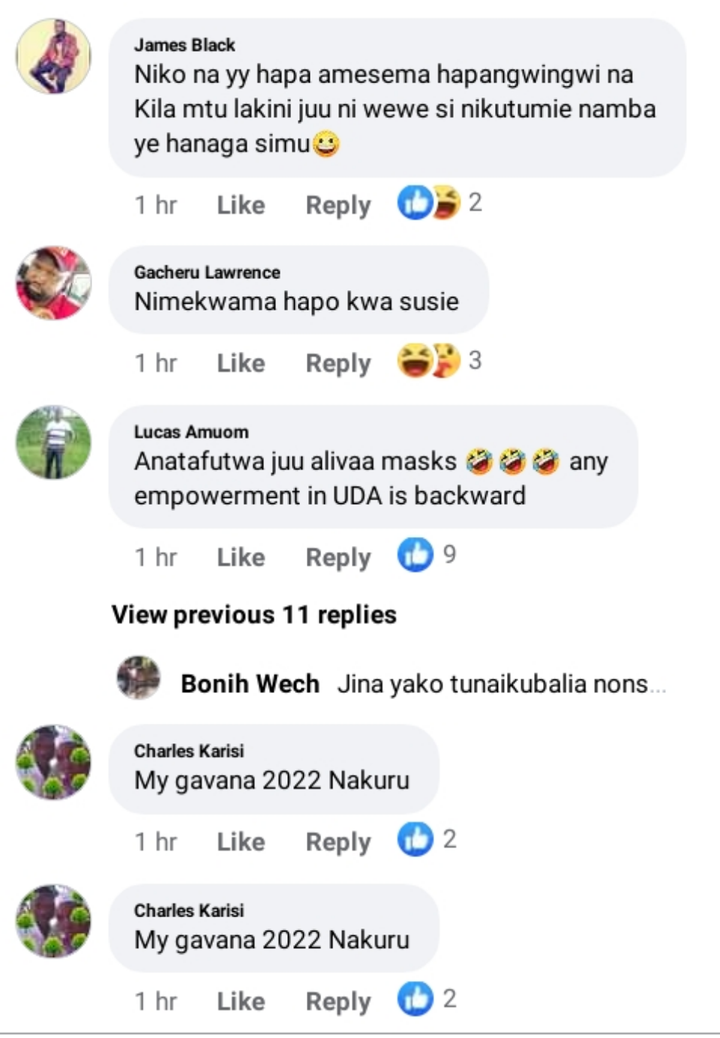The image size is (720, 1038).
Task: Click the like icon on last Charles Karisi comment
Action: coord(415,999)
